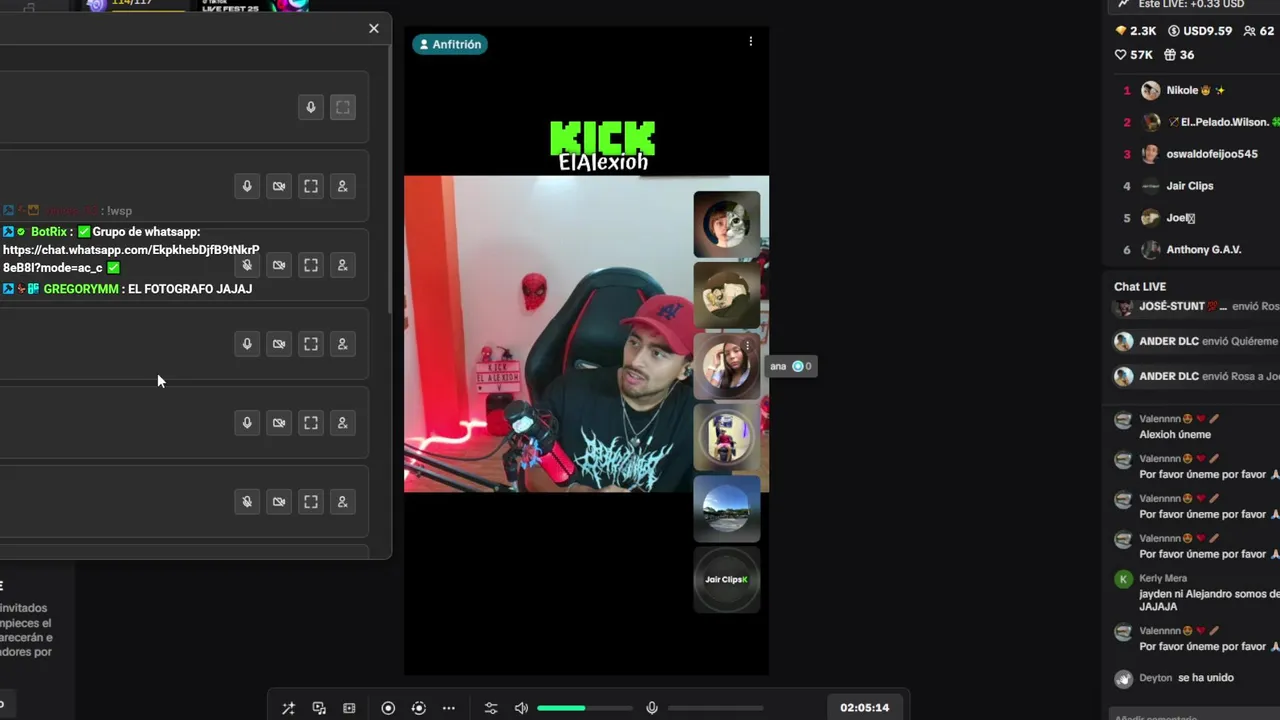This screenshot has height=720, width=1280.
Task: Unmute microphone in the sixth guest slot
Action: (x=247, y=502)
